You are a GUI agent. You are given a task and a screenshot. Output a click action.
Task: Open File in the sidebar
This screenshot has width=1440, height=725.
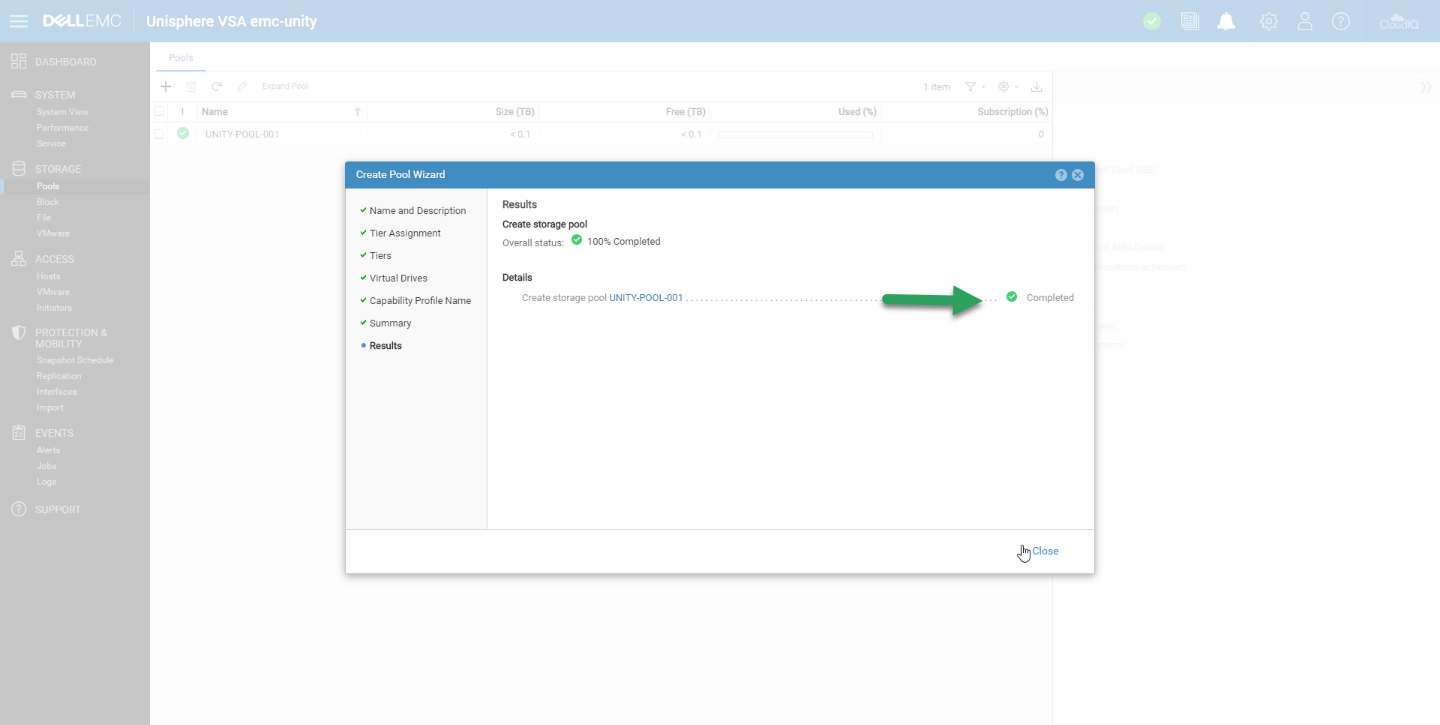coord(43,218)
